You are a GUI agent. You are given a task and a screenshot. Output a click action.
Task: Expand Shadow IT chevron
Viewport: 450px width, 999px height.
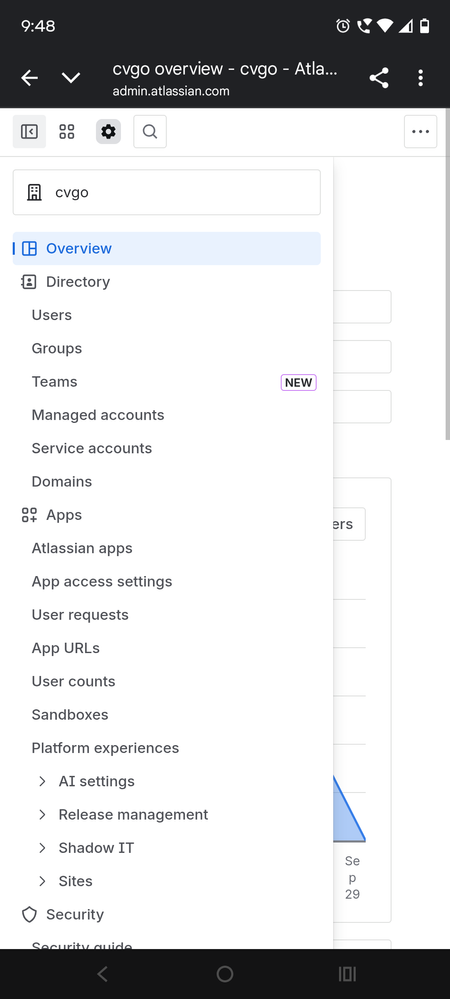coord(42,848)
